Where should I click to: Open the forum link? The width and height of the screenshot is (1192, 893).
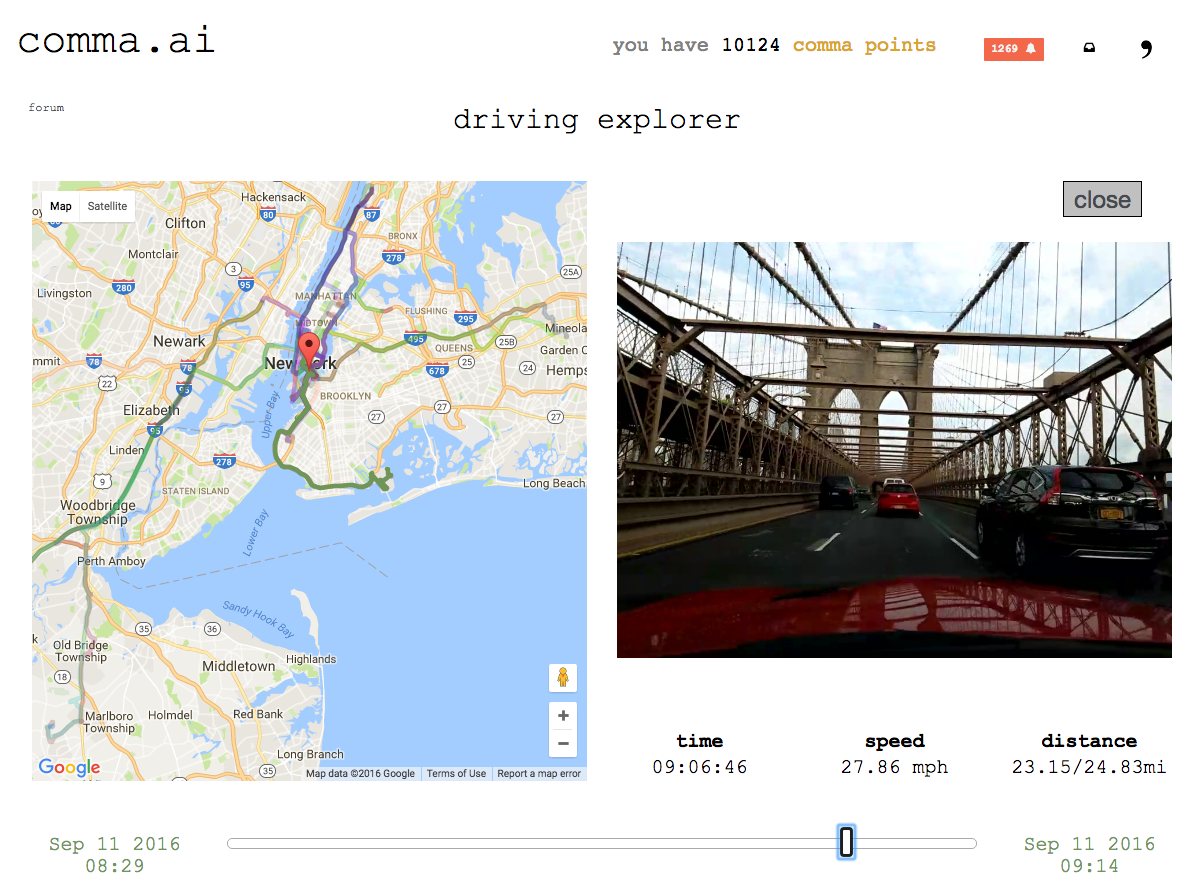click(46, 108)
